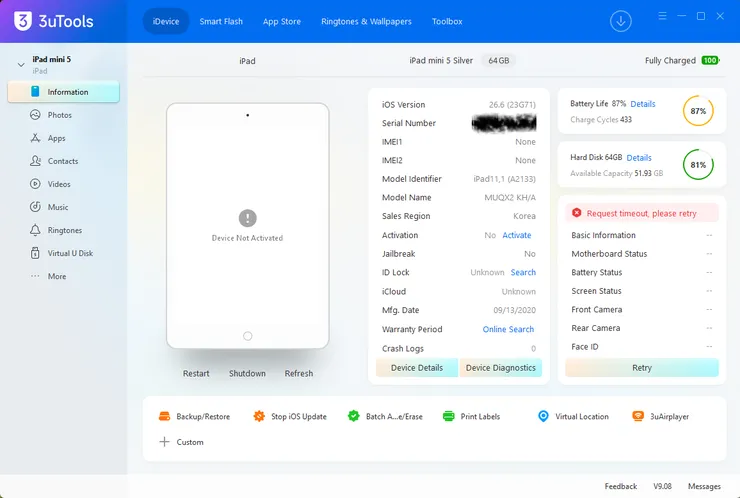
Task: Click the 3uTools logo icon
Action: click(x=23, y=21)
